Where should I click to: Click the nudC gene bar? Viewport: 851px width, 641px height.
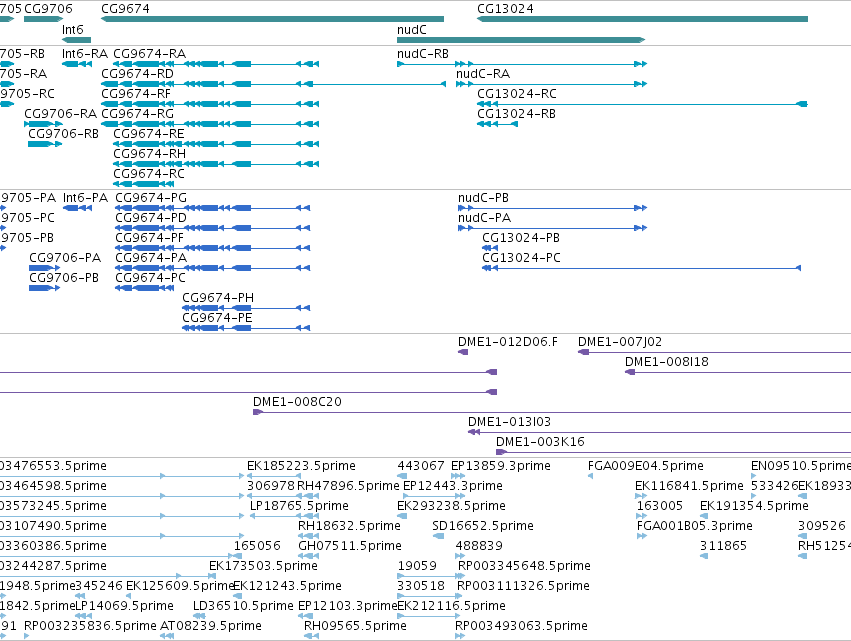(521, 40)
